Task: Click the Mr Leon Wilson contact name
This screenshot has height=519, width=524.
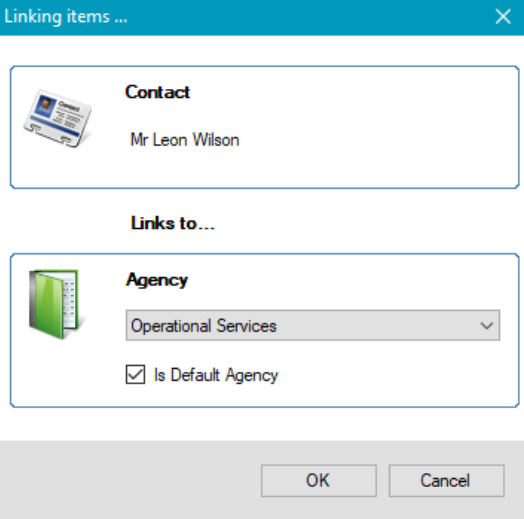Action: [185, 140]
